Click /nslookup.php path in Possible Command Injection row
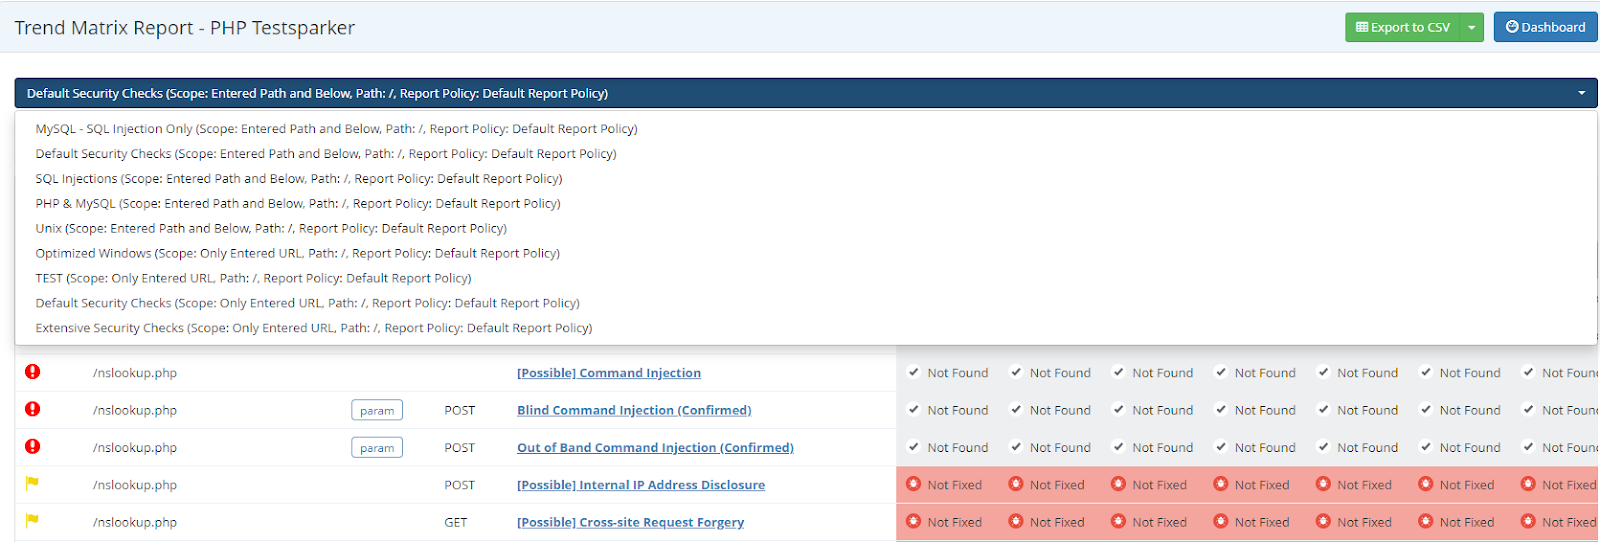The width and height of the screenshot is (1600, 542). coord(135,373)
